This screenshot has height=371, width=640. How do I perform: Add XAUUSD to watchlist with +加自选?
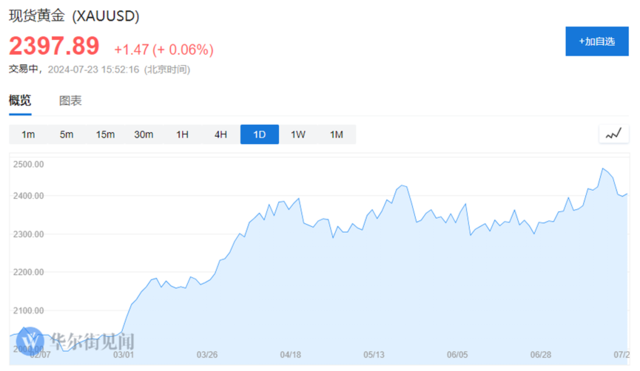pyautogui.click(x=597, y=41)
